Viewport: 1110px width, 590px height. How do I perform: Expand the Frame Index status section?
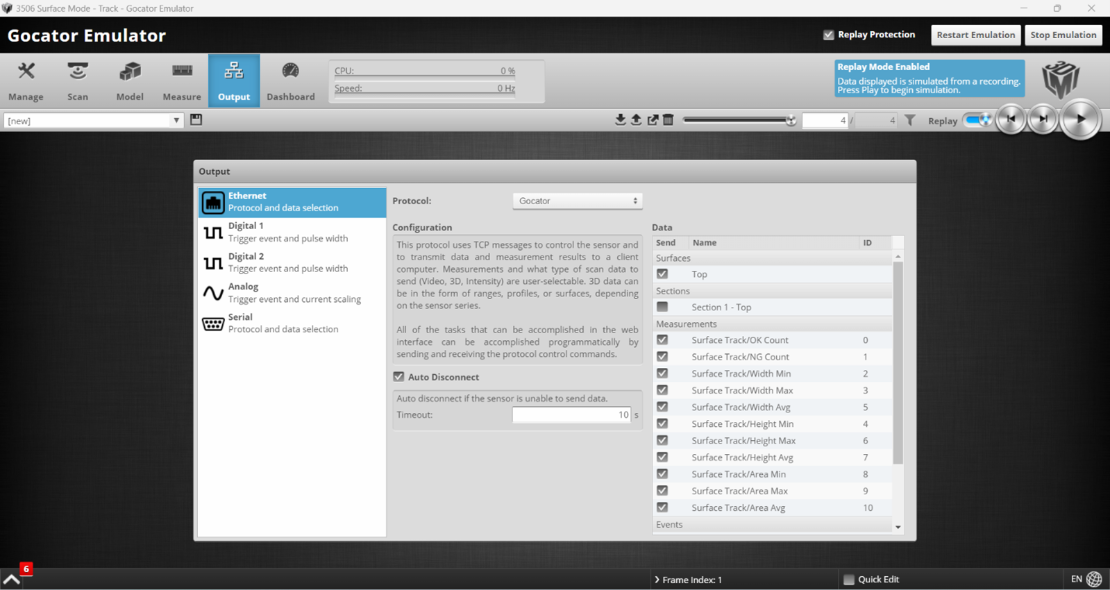point(688,580)
